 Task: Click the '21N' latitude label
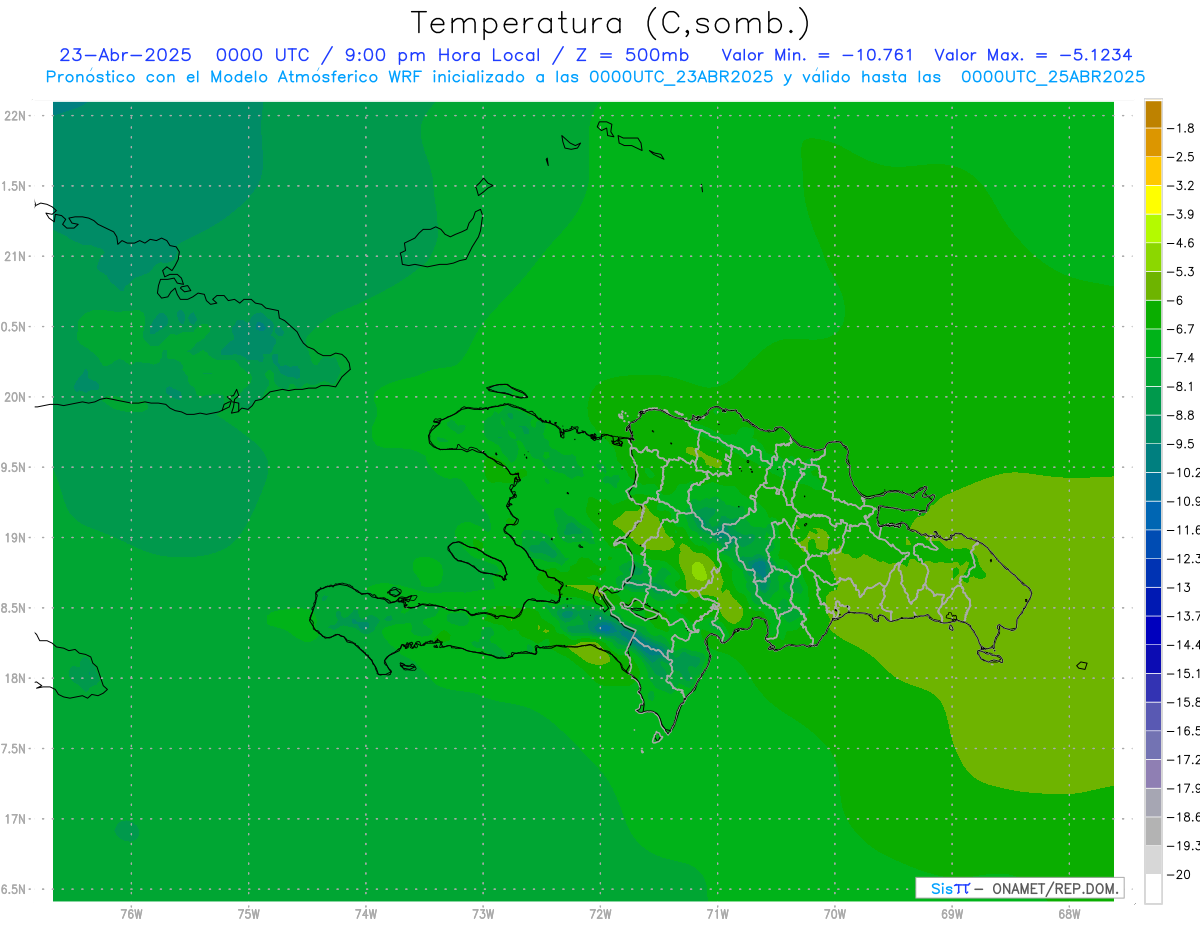[15, 256]
